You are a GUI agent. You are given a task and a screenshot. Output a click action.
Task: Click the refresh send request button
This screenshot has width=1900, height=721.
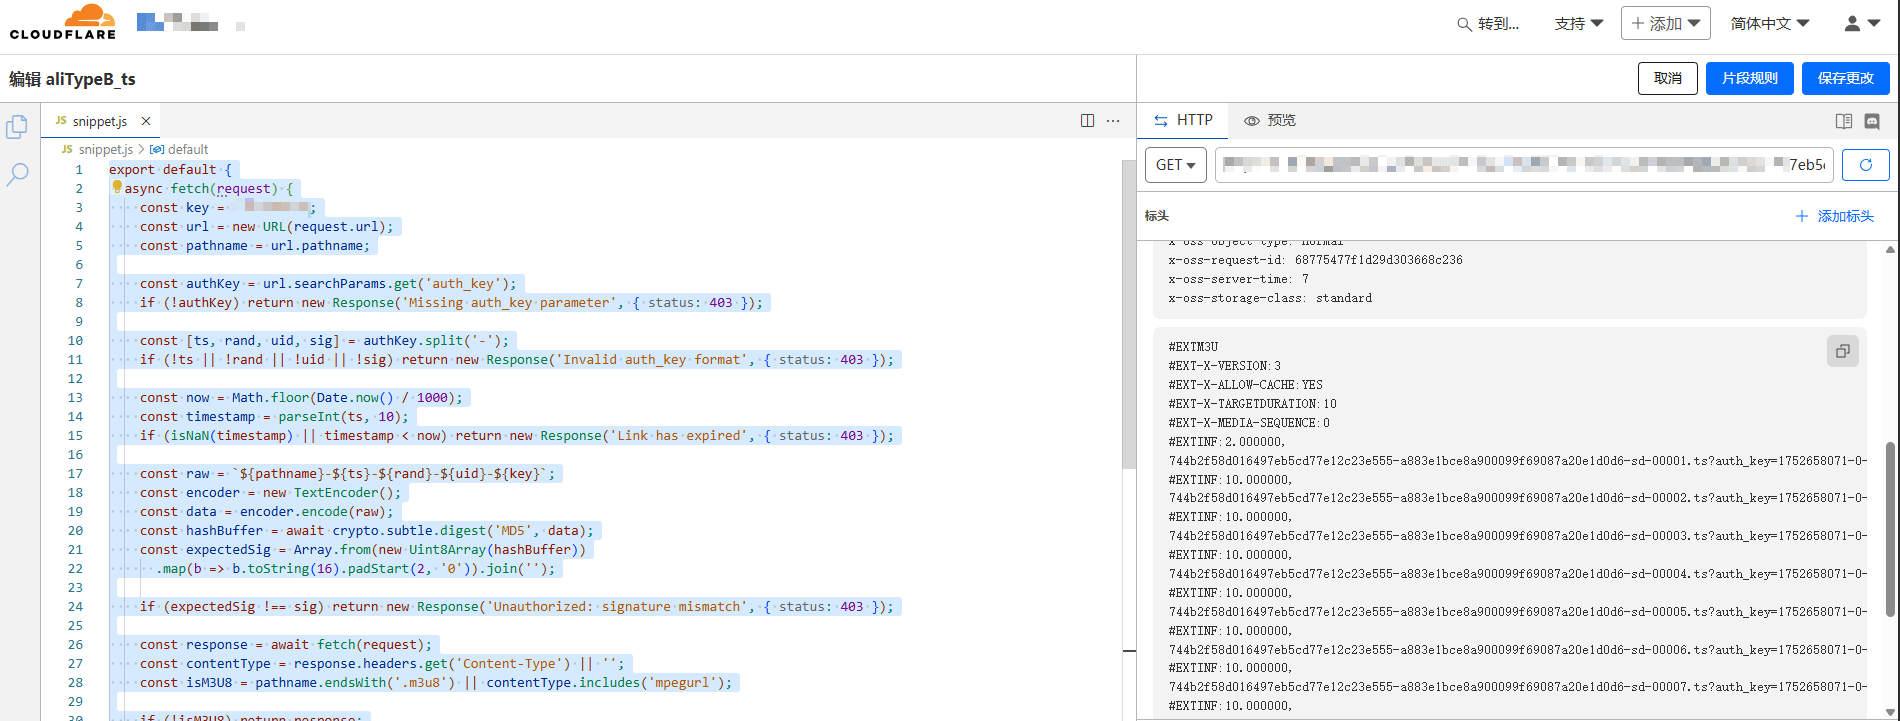(x=1865, y=165)
